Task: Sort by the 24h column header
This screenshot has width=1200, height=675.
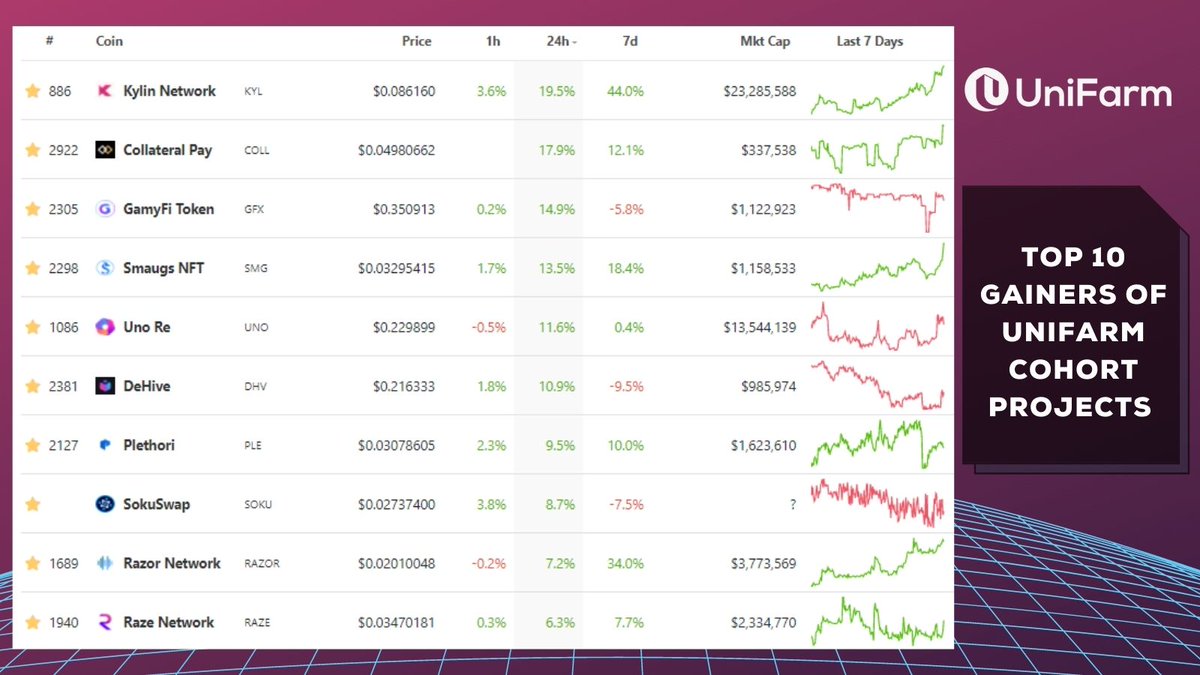Action: click(x=561, y=41)
